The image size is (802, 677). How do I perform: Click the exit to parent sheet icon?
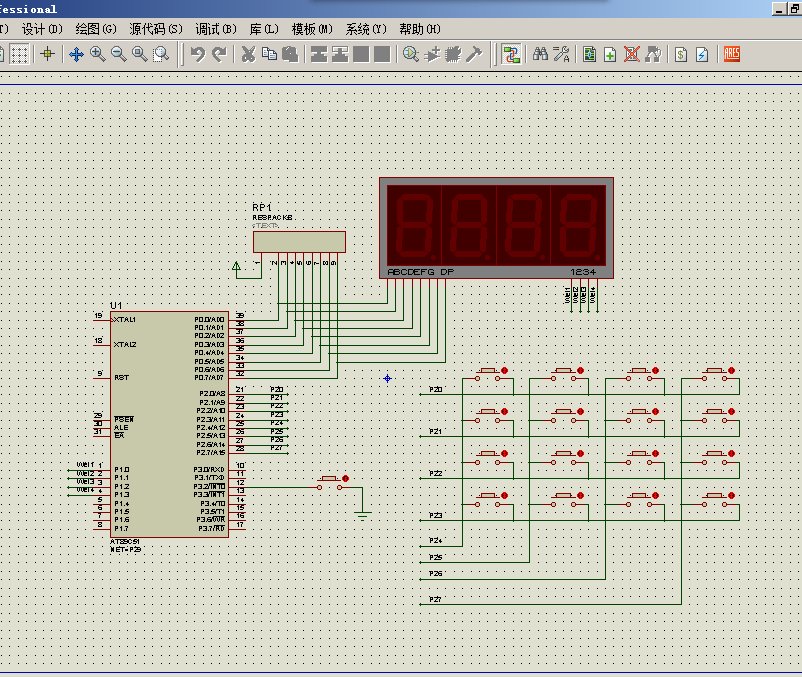(653, 54)
